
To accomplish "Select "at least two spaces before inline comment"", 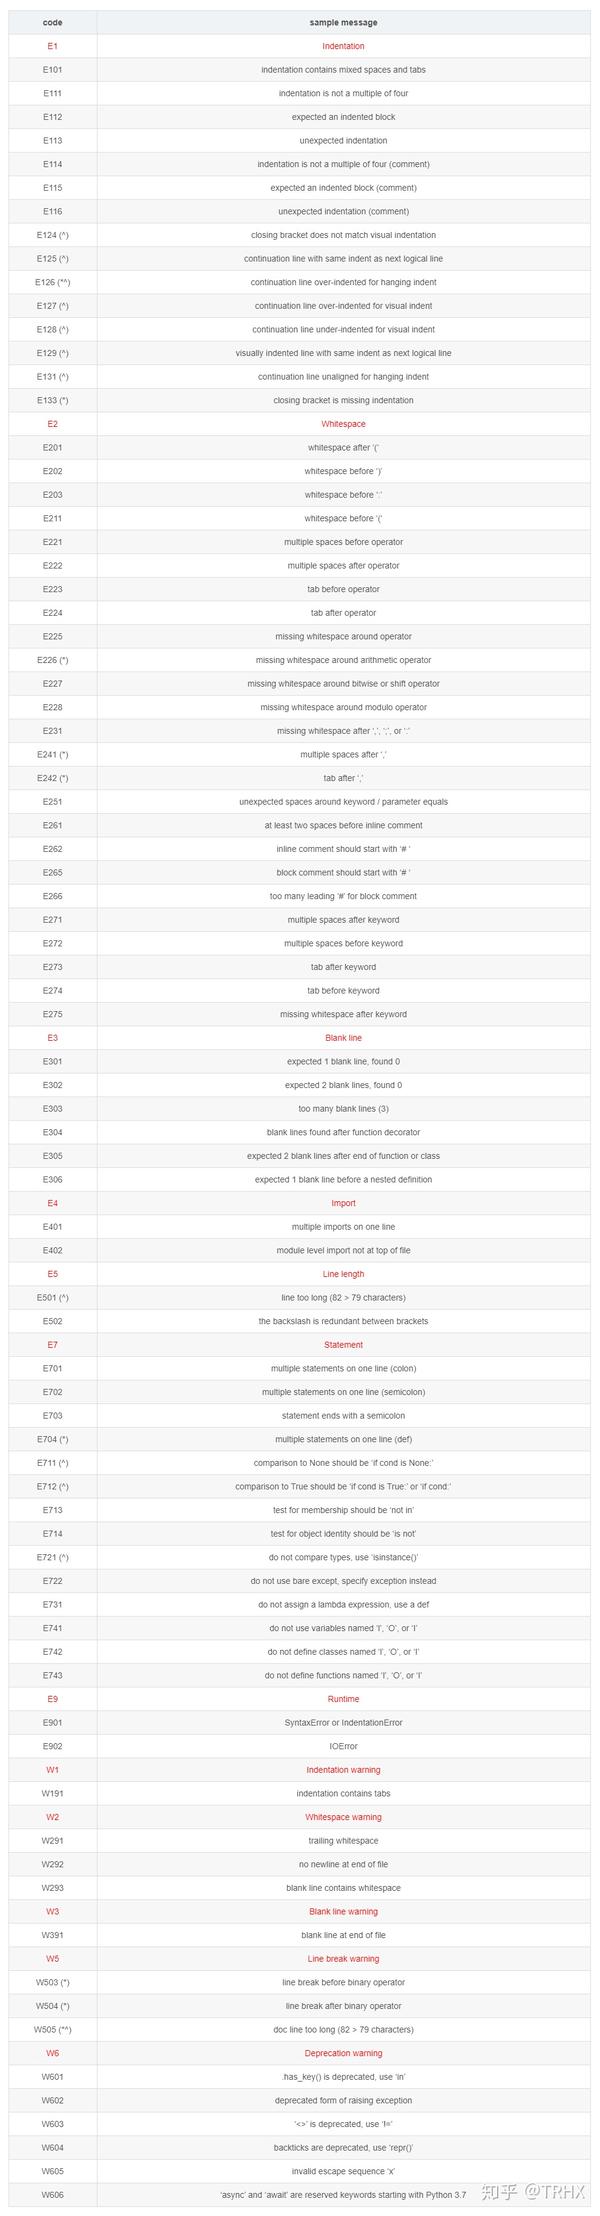I will coord(343,825).
